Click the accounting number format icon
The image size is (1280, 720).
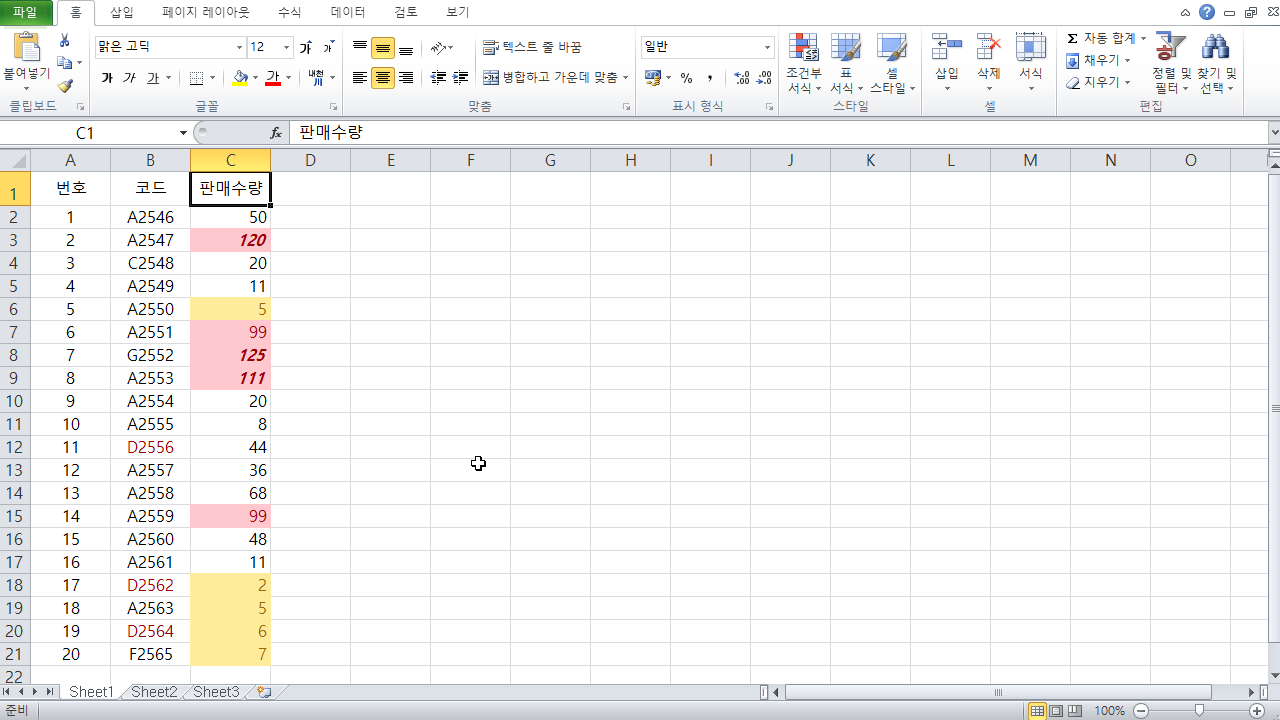point(652,78)
